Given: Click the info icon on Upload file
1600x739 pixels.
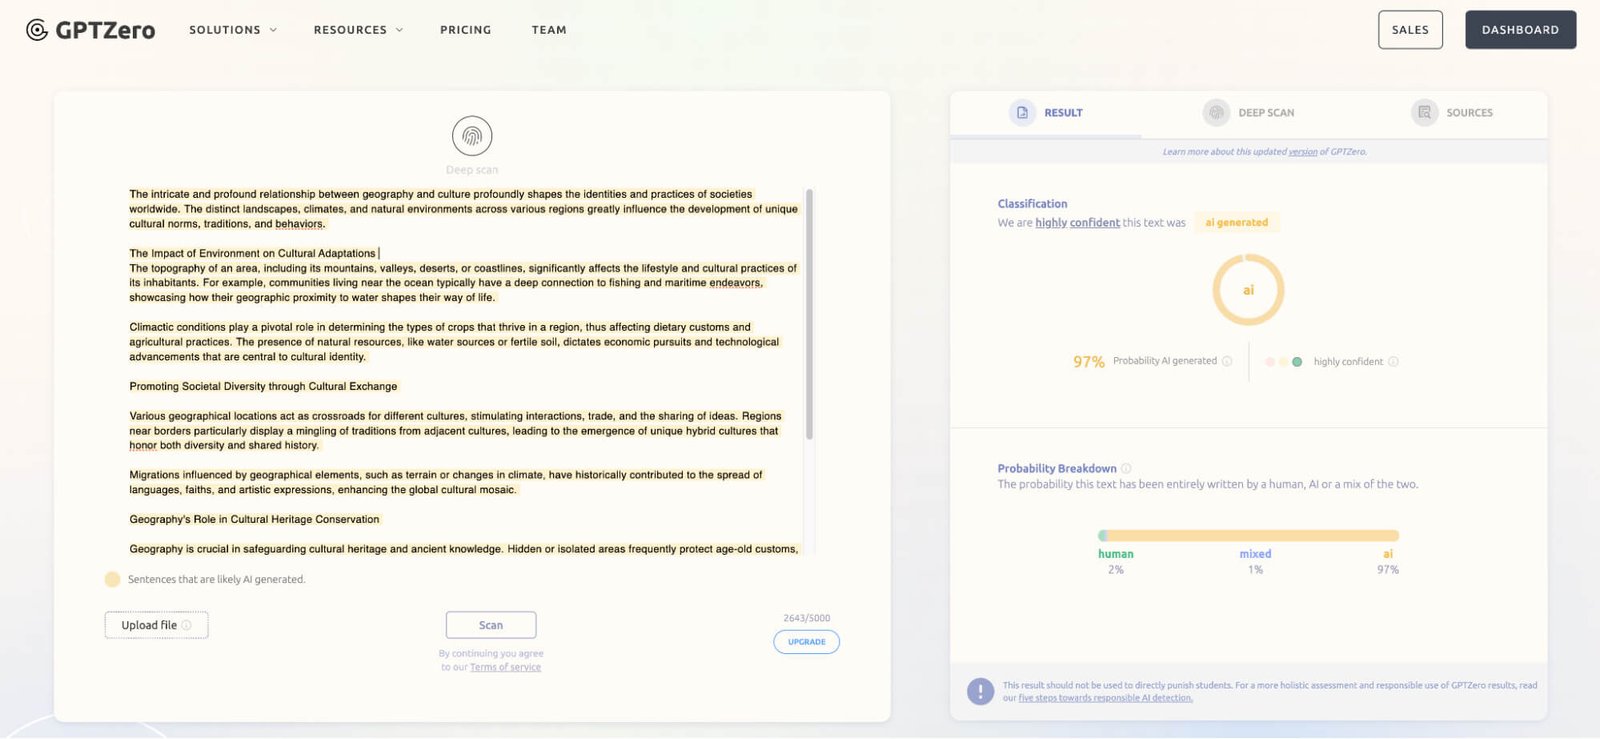Looking at the screenshot, I should [x=187, y=626].
